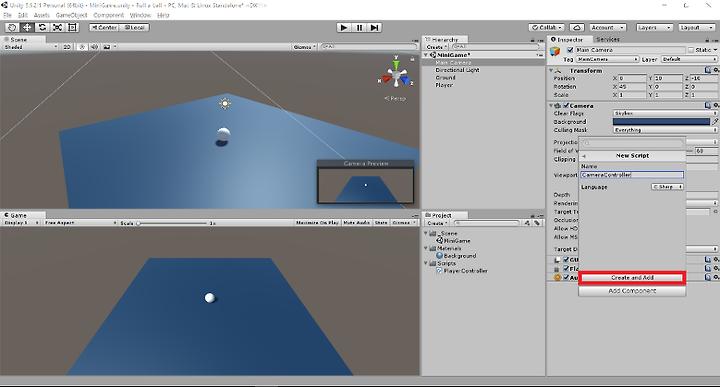The height and width of the screenshot is (387, 720).
Task: Click the script Name input field
Action: point(632,175)
